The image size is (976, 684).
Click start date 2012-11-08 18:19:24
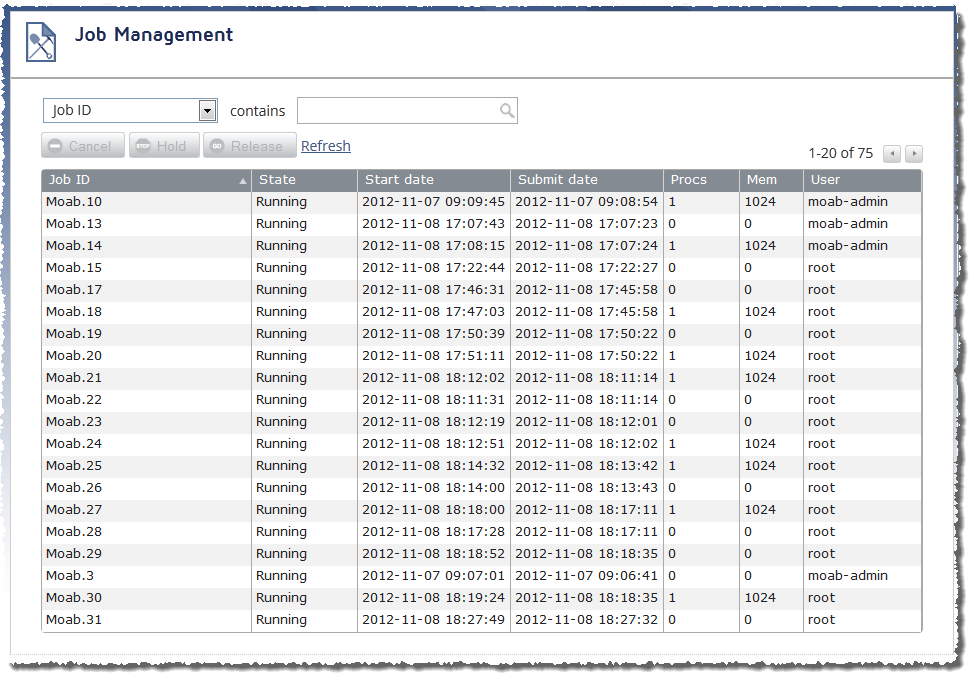pos(433,597)
